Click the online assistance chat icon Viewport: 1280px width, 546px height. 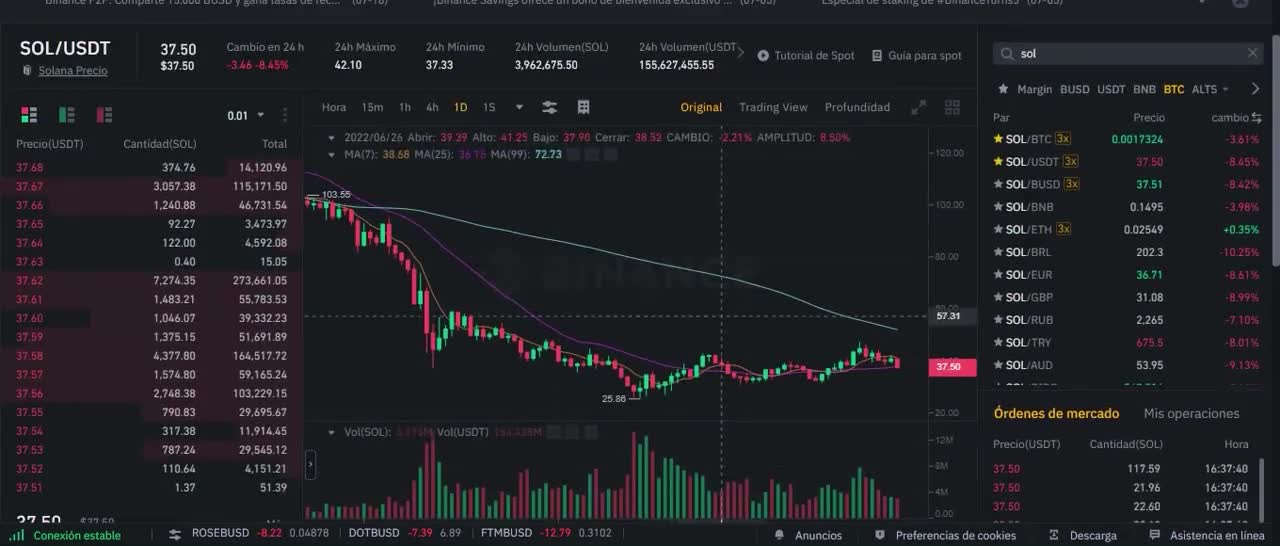pos(1154,535)
